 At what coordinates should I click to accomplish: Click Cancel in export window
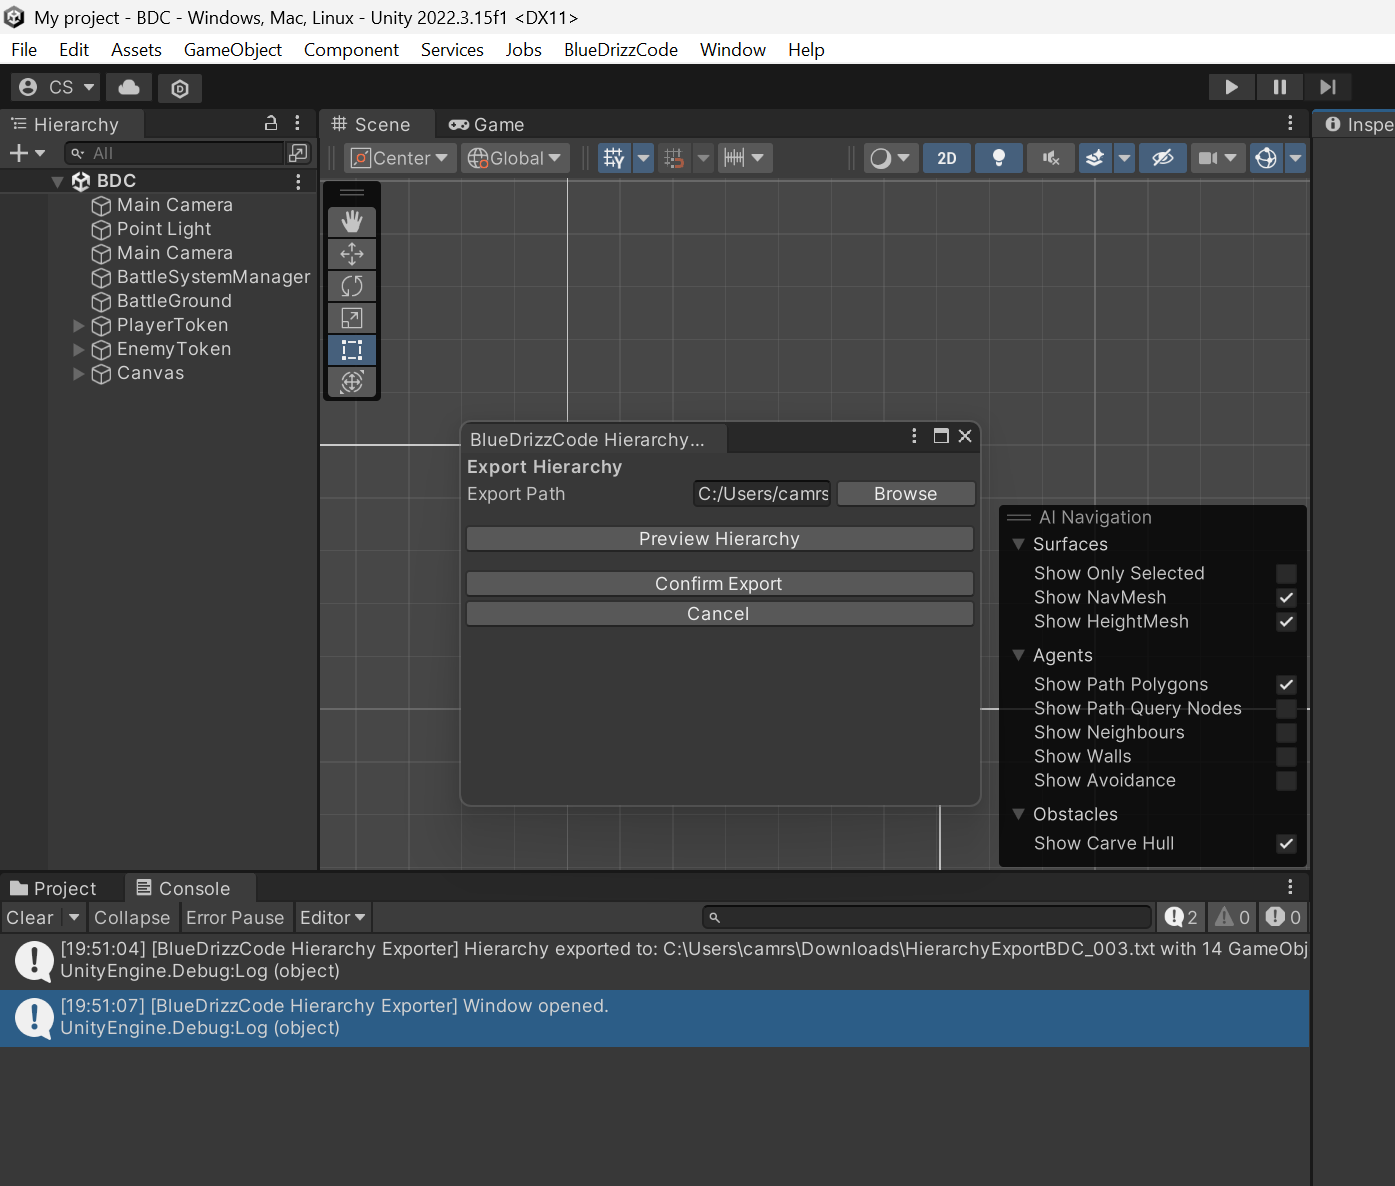point(720,614)
